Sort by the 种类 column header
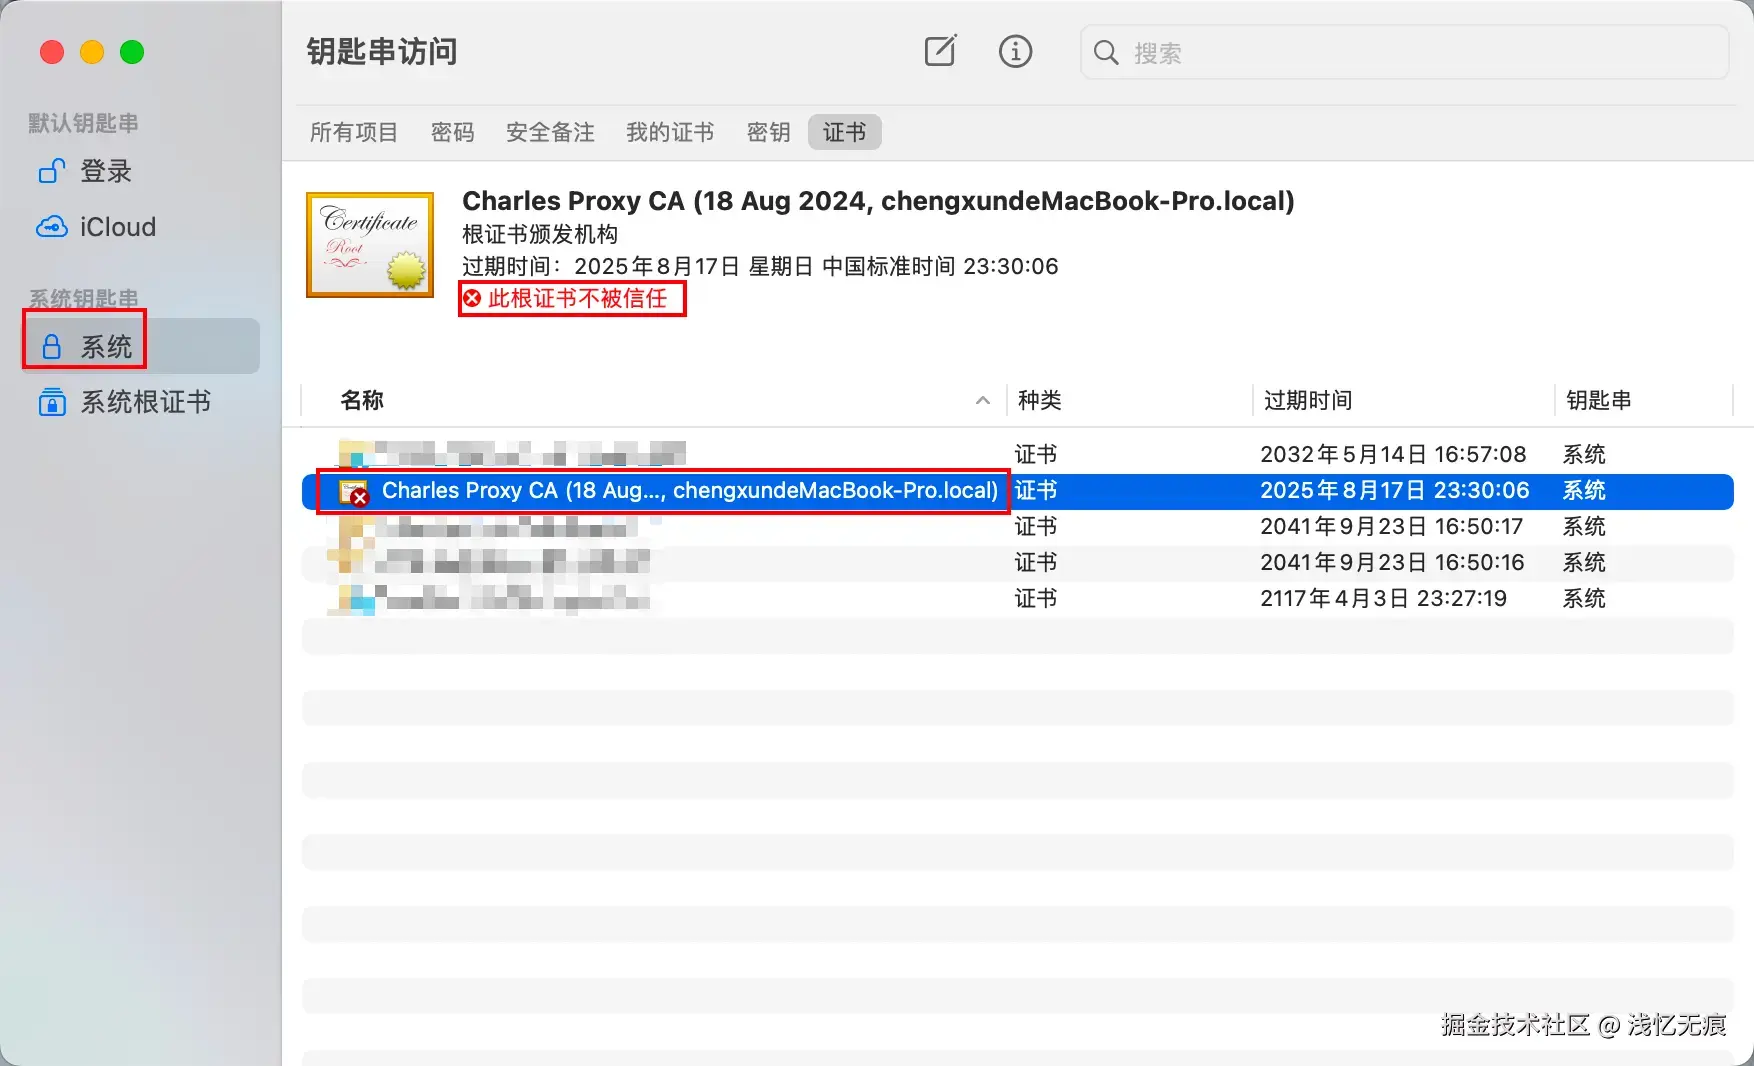The width and height of the screenshot is (1754, 1066). [x=1040, y=400]
